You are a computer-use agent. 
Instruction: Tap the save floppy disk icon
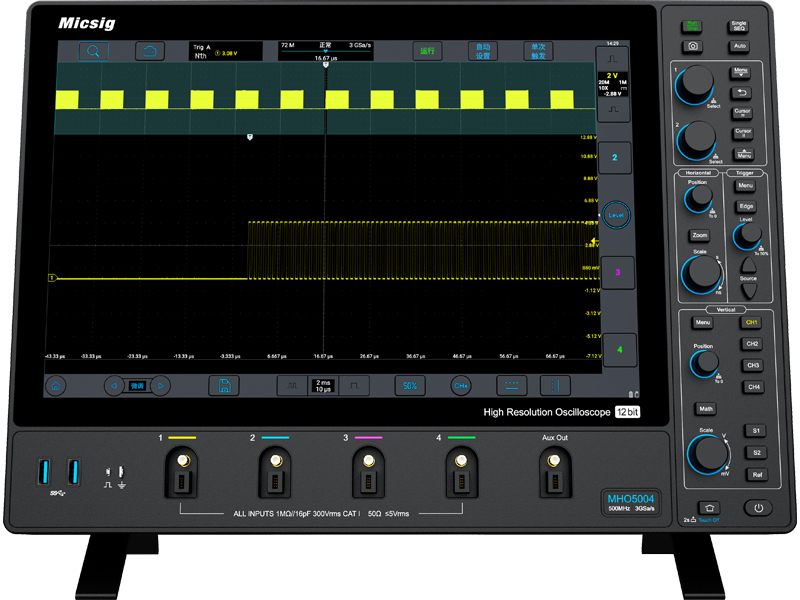[226, 385]
